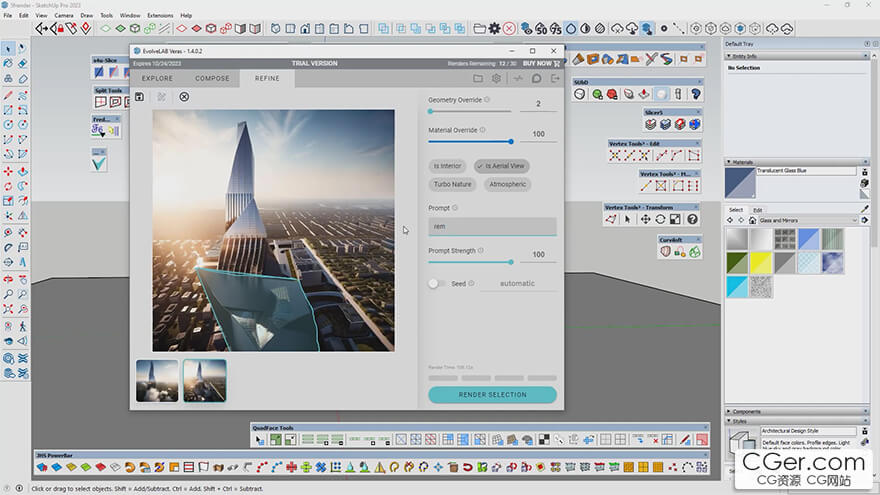Click the Render Selection button
The width and height of the screenshot is (880, 495).
tap(492, 395)
